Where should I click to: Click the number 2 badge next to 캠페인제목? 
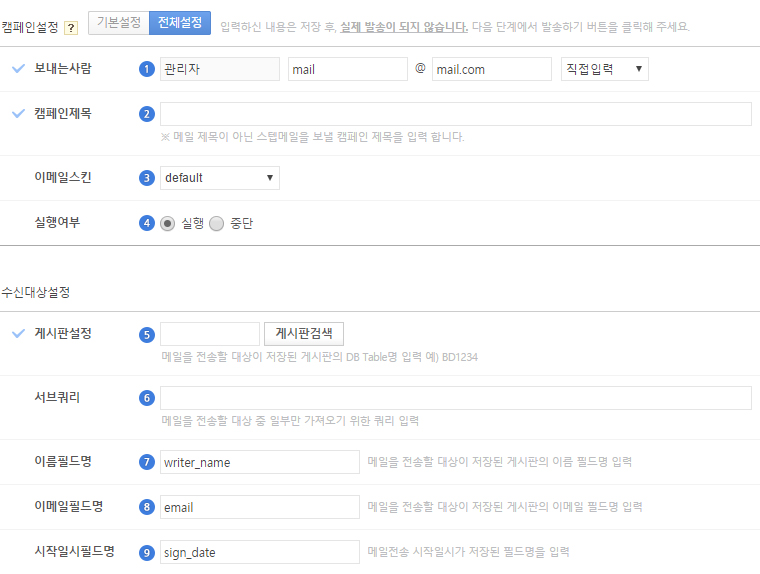click(147, 114)
